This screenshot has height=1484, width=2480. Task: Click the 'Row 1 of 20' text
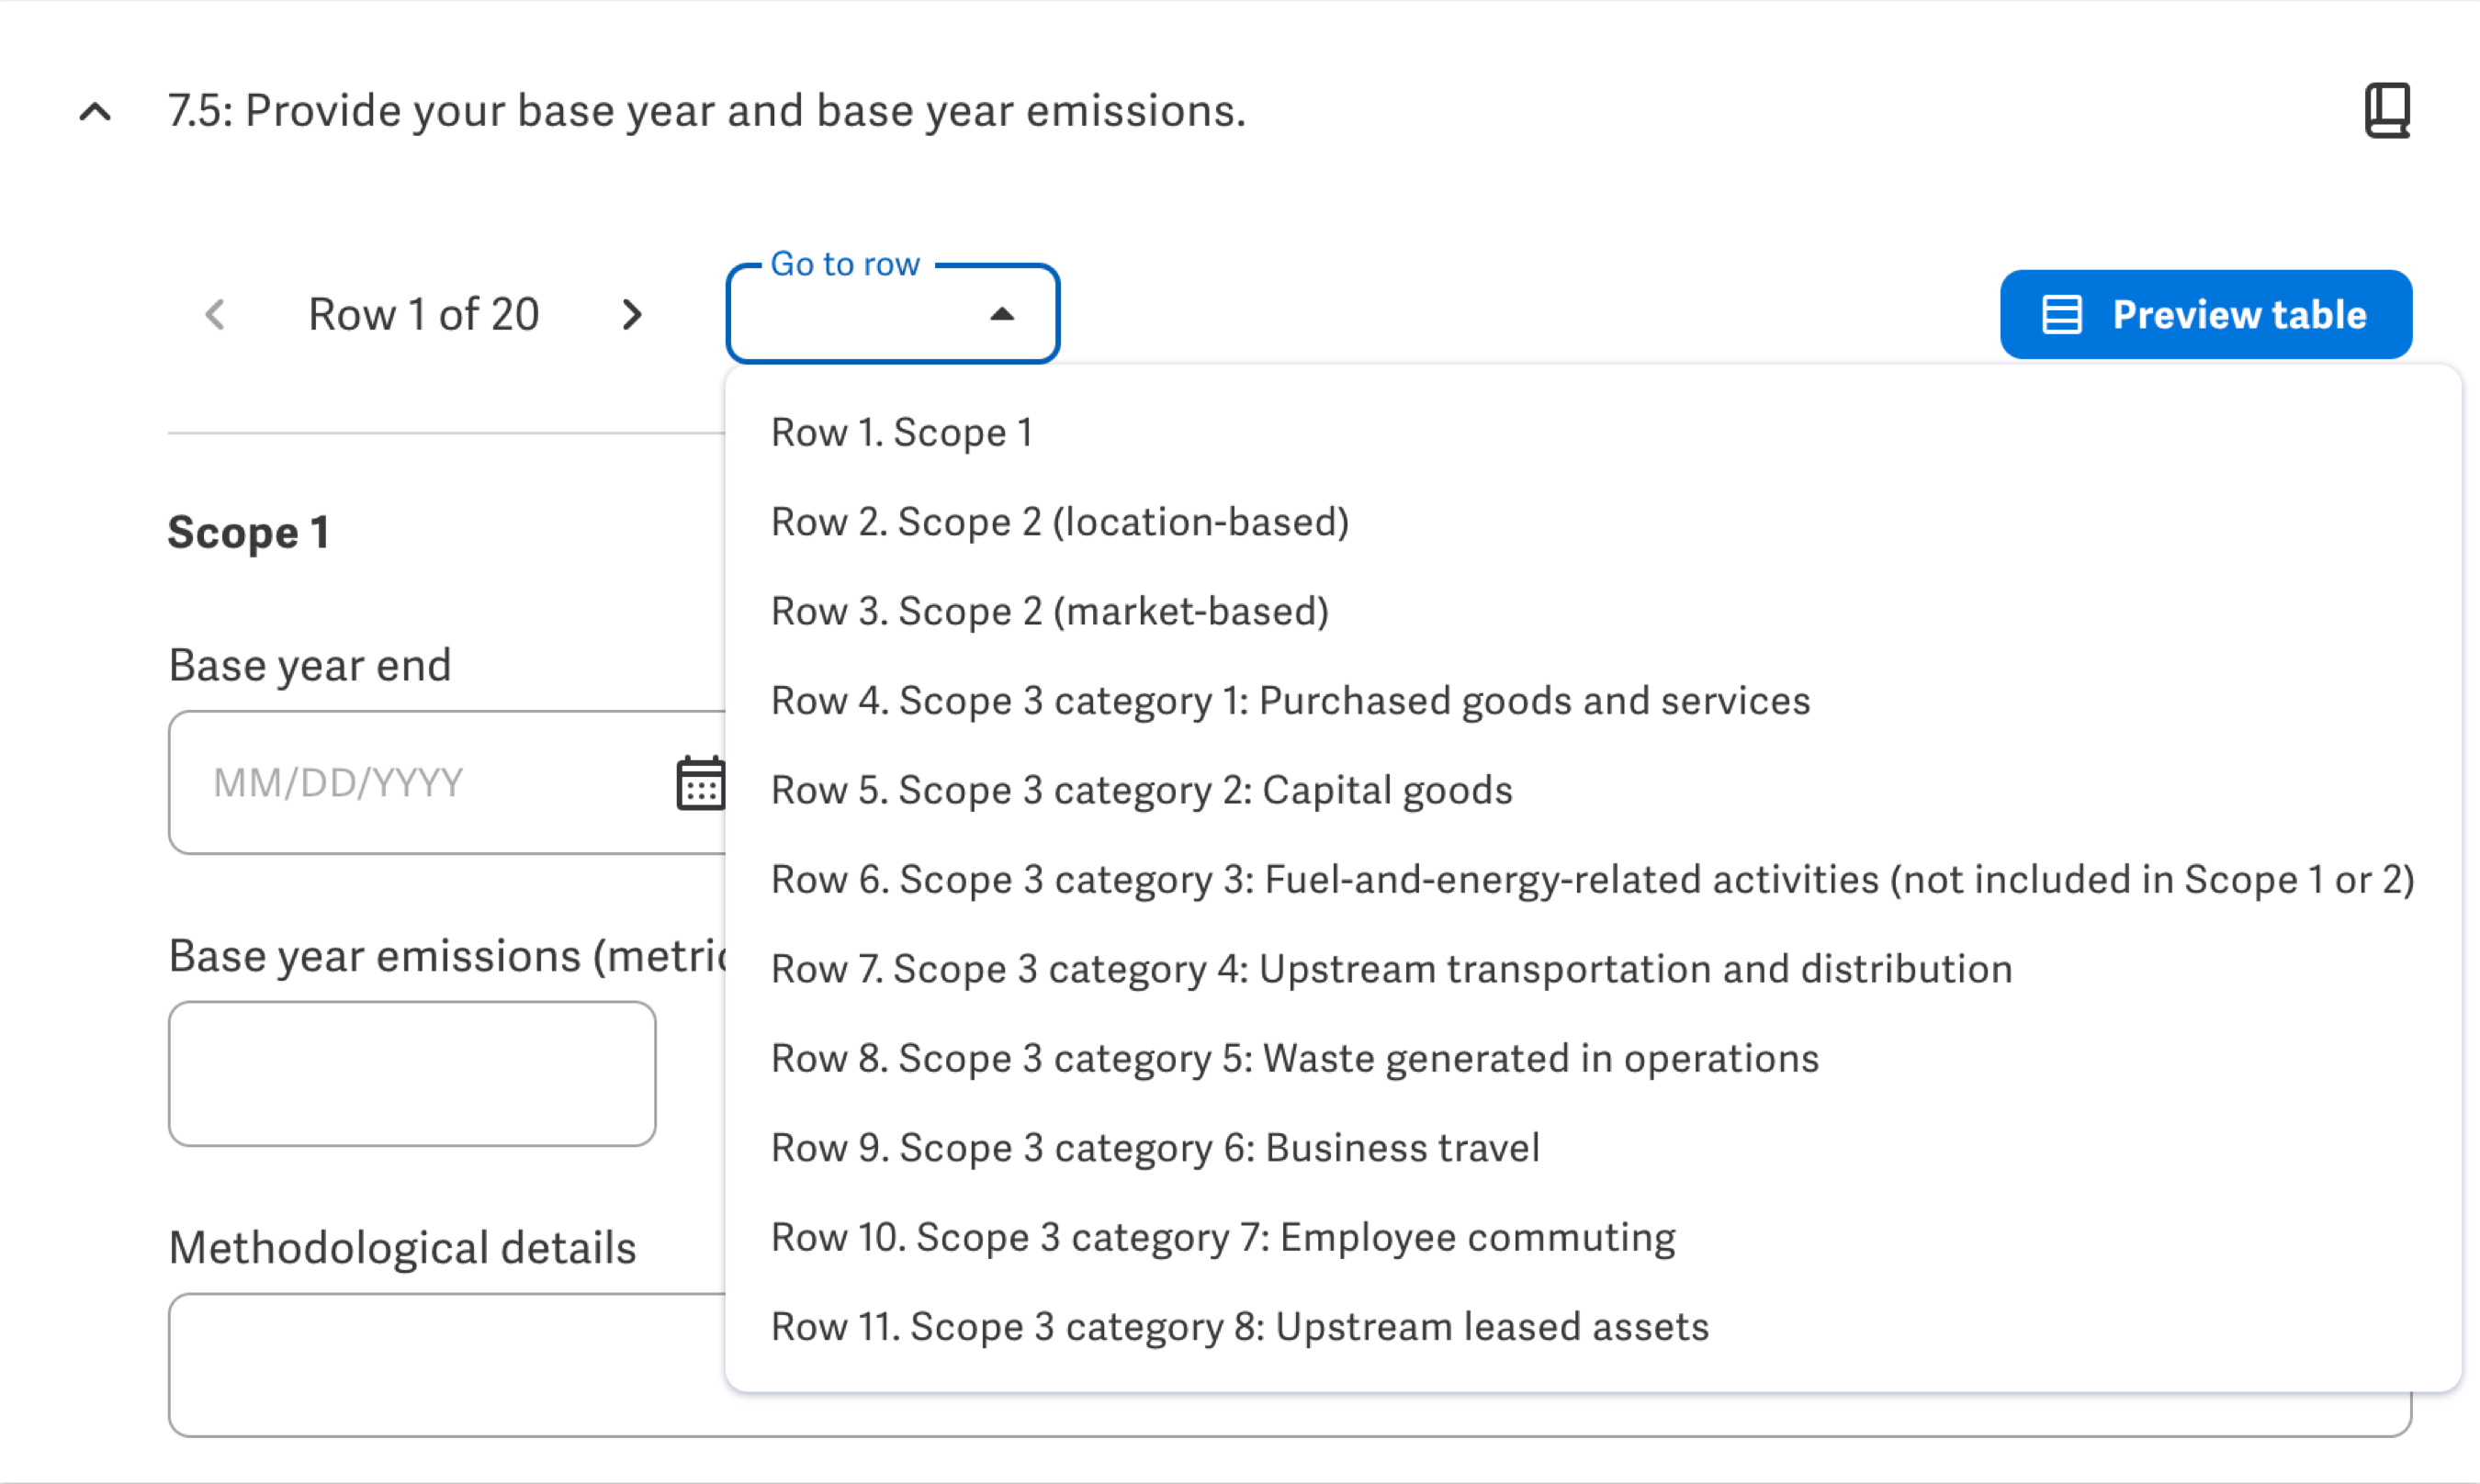coord(423,314)
